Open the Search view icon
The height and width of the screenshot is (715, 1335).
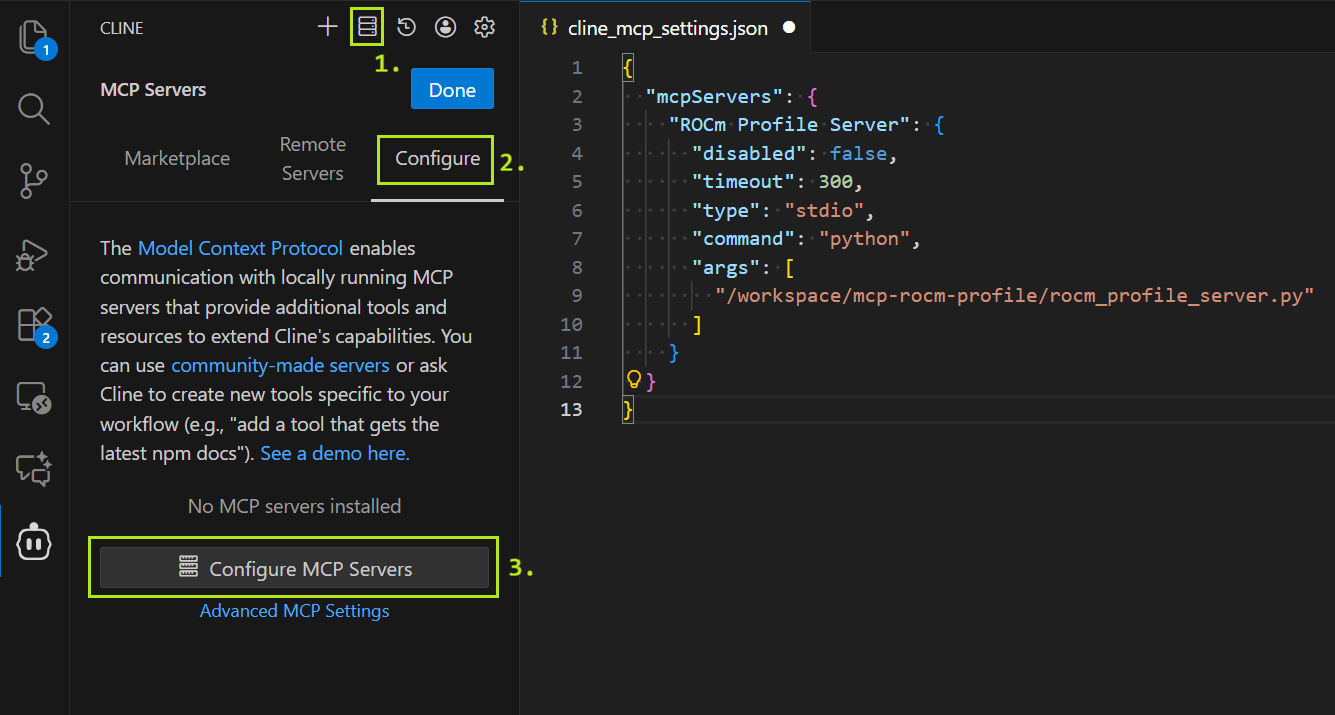(34, 109)
